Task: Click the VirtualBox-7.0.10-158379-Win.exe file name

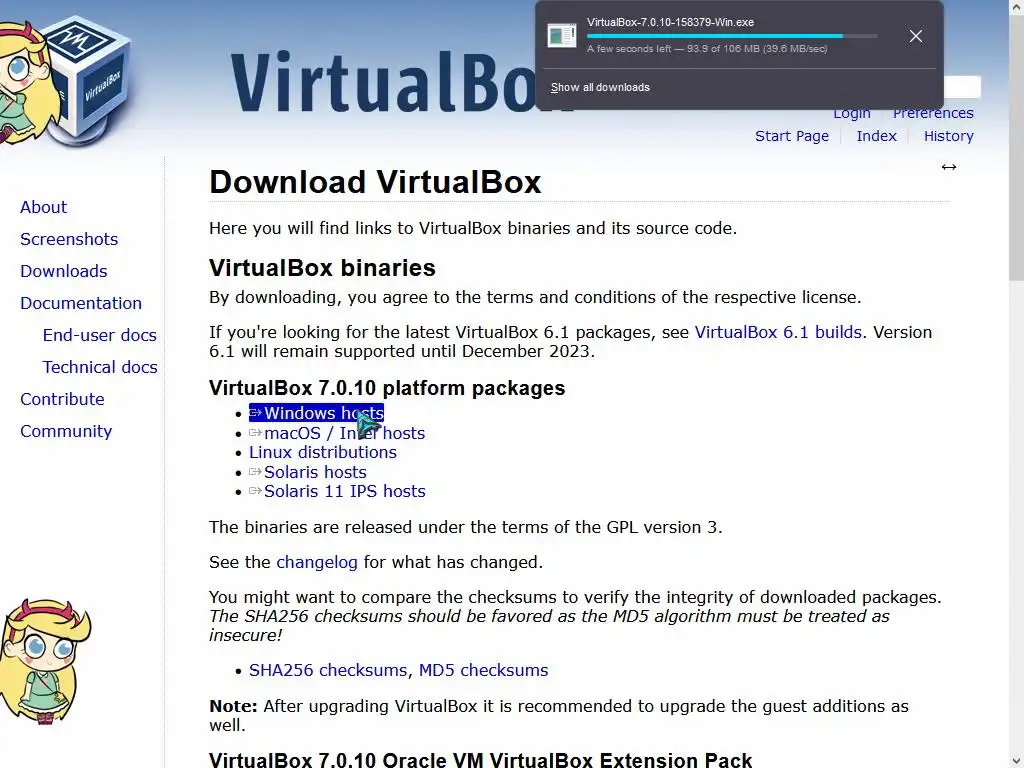Action: click(x=670, y=22)
